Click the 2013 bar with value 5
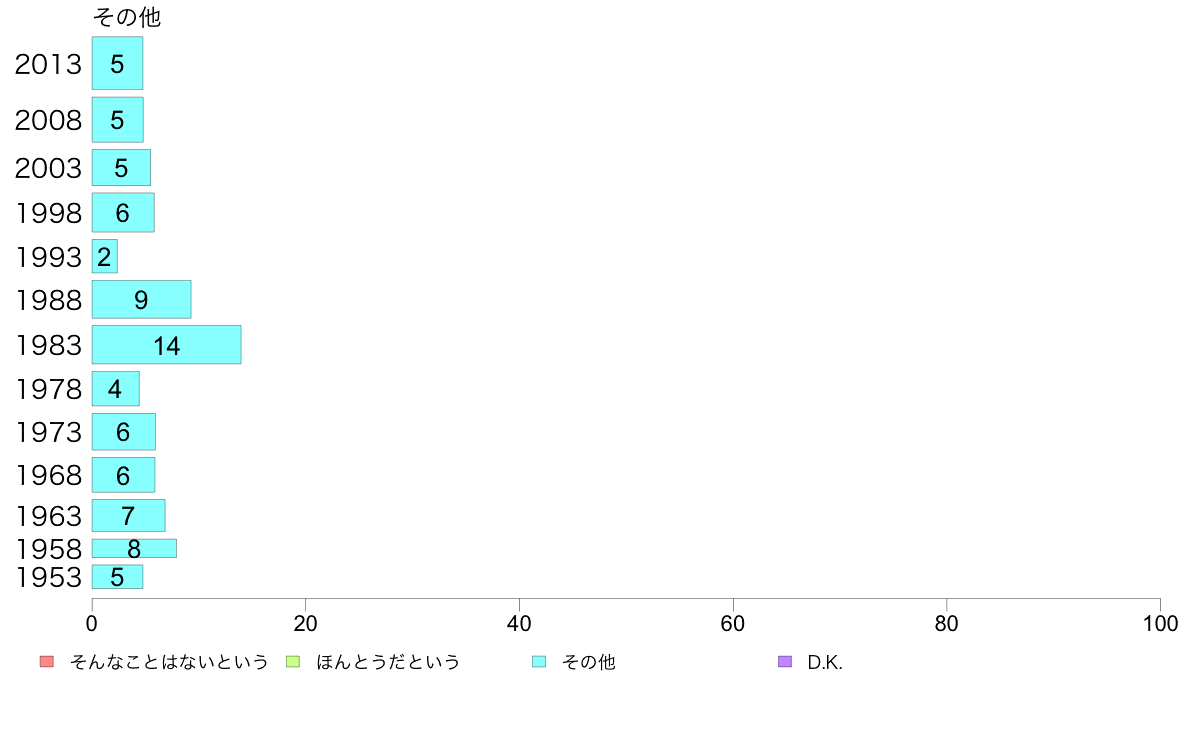 pyautogui.click(x=117, y=63)
